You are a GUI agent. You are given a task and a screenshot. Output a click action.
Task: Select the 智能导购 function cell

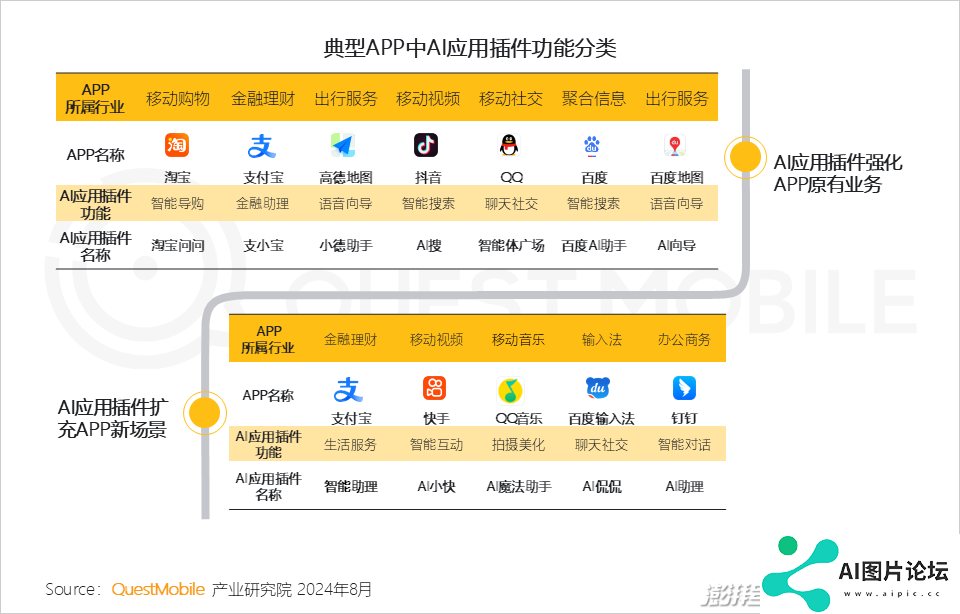(178, 204)
